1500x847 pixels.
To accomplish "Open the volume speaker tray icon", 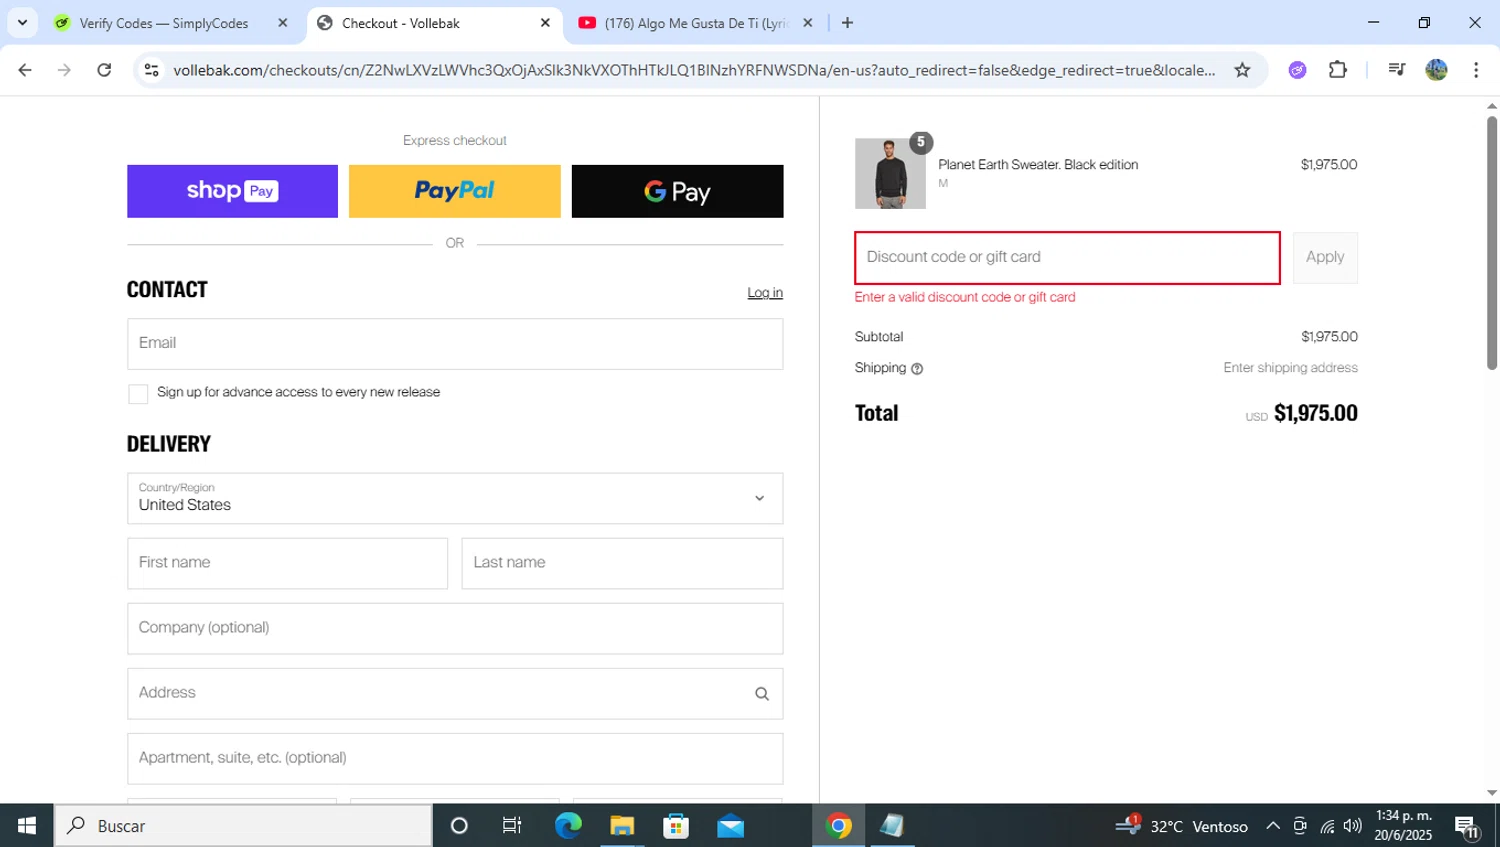I will point(1353,826).
